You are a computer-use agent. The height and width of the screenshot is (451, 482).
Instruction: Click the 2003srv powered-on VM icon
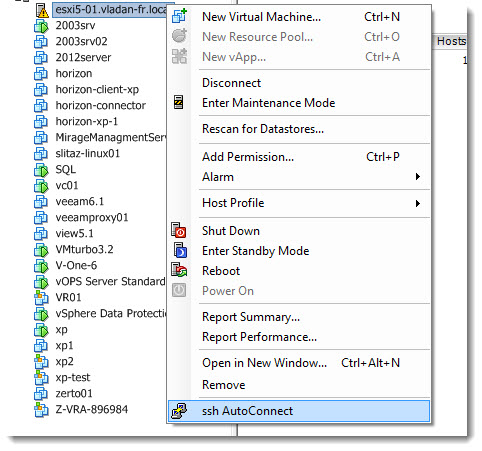click(x=41, y=26)
